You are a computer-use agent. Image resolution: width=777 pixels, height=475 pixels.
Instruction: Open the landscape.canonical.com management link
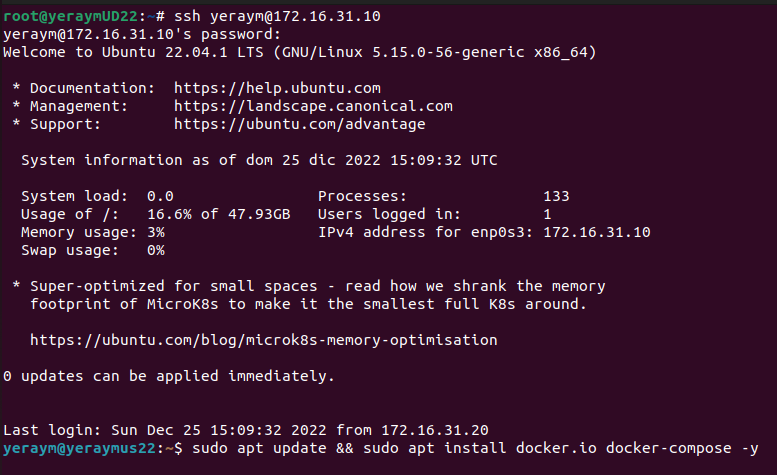point(313,106)
